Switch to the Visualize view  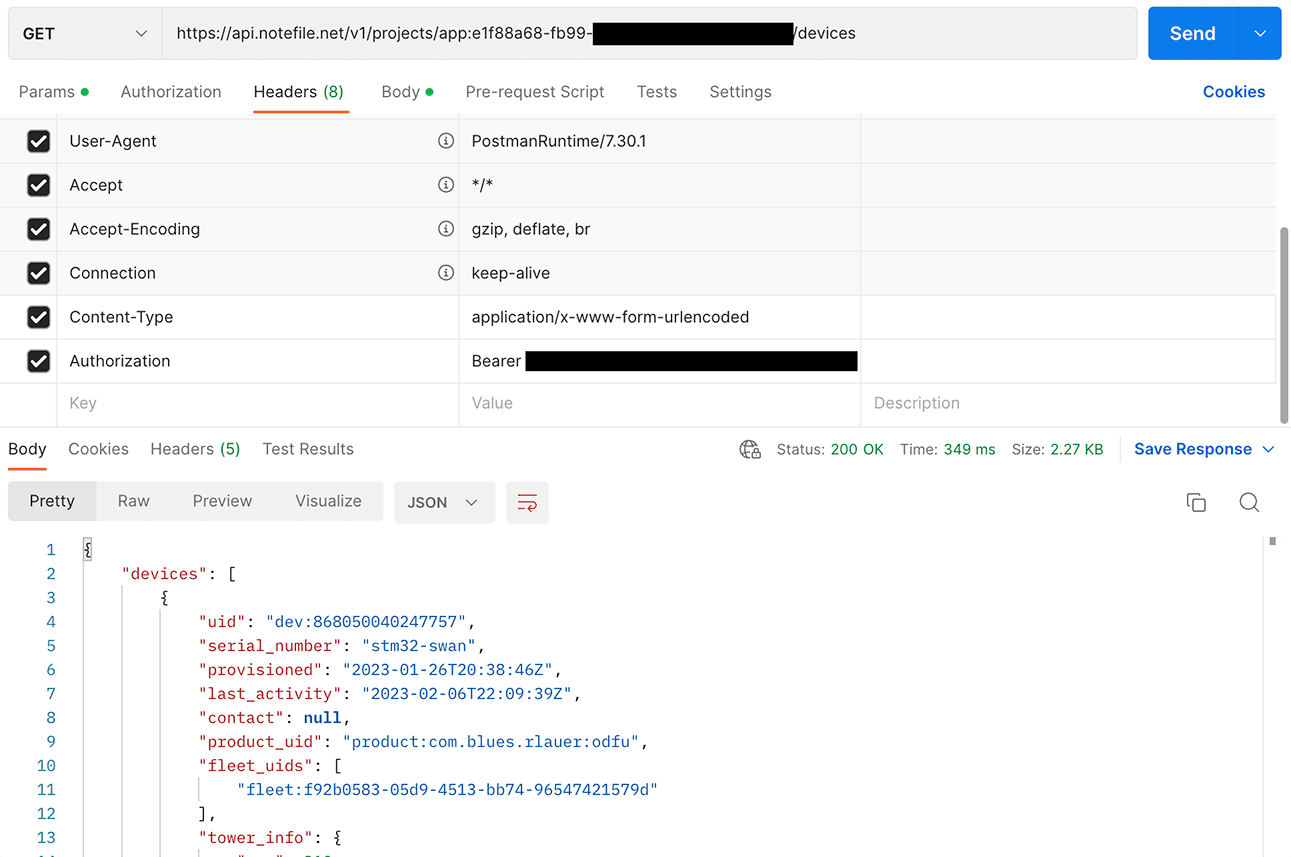point(328,502)
